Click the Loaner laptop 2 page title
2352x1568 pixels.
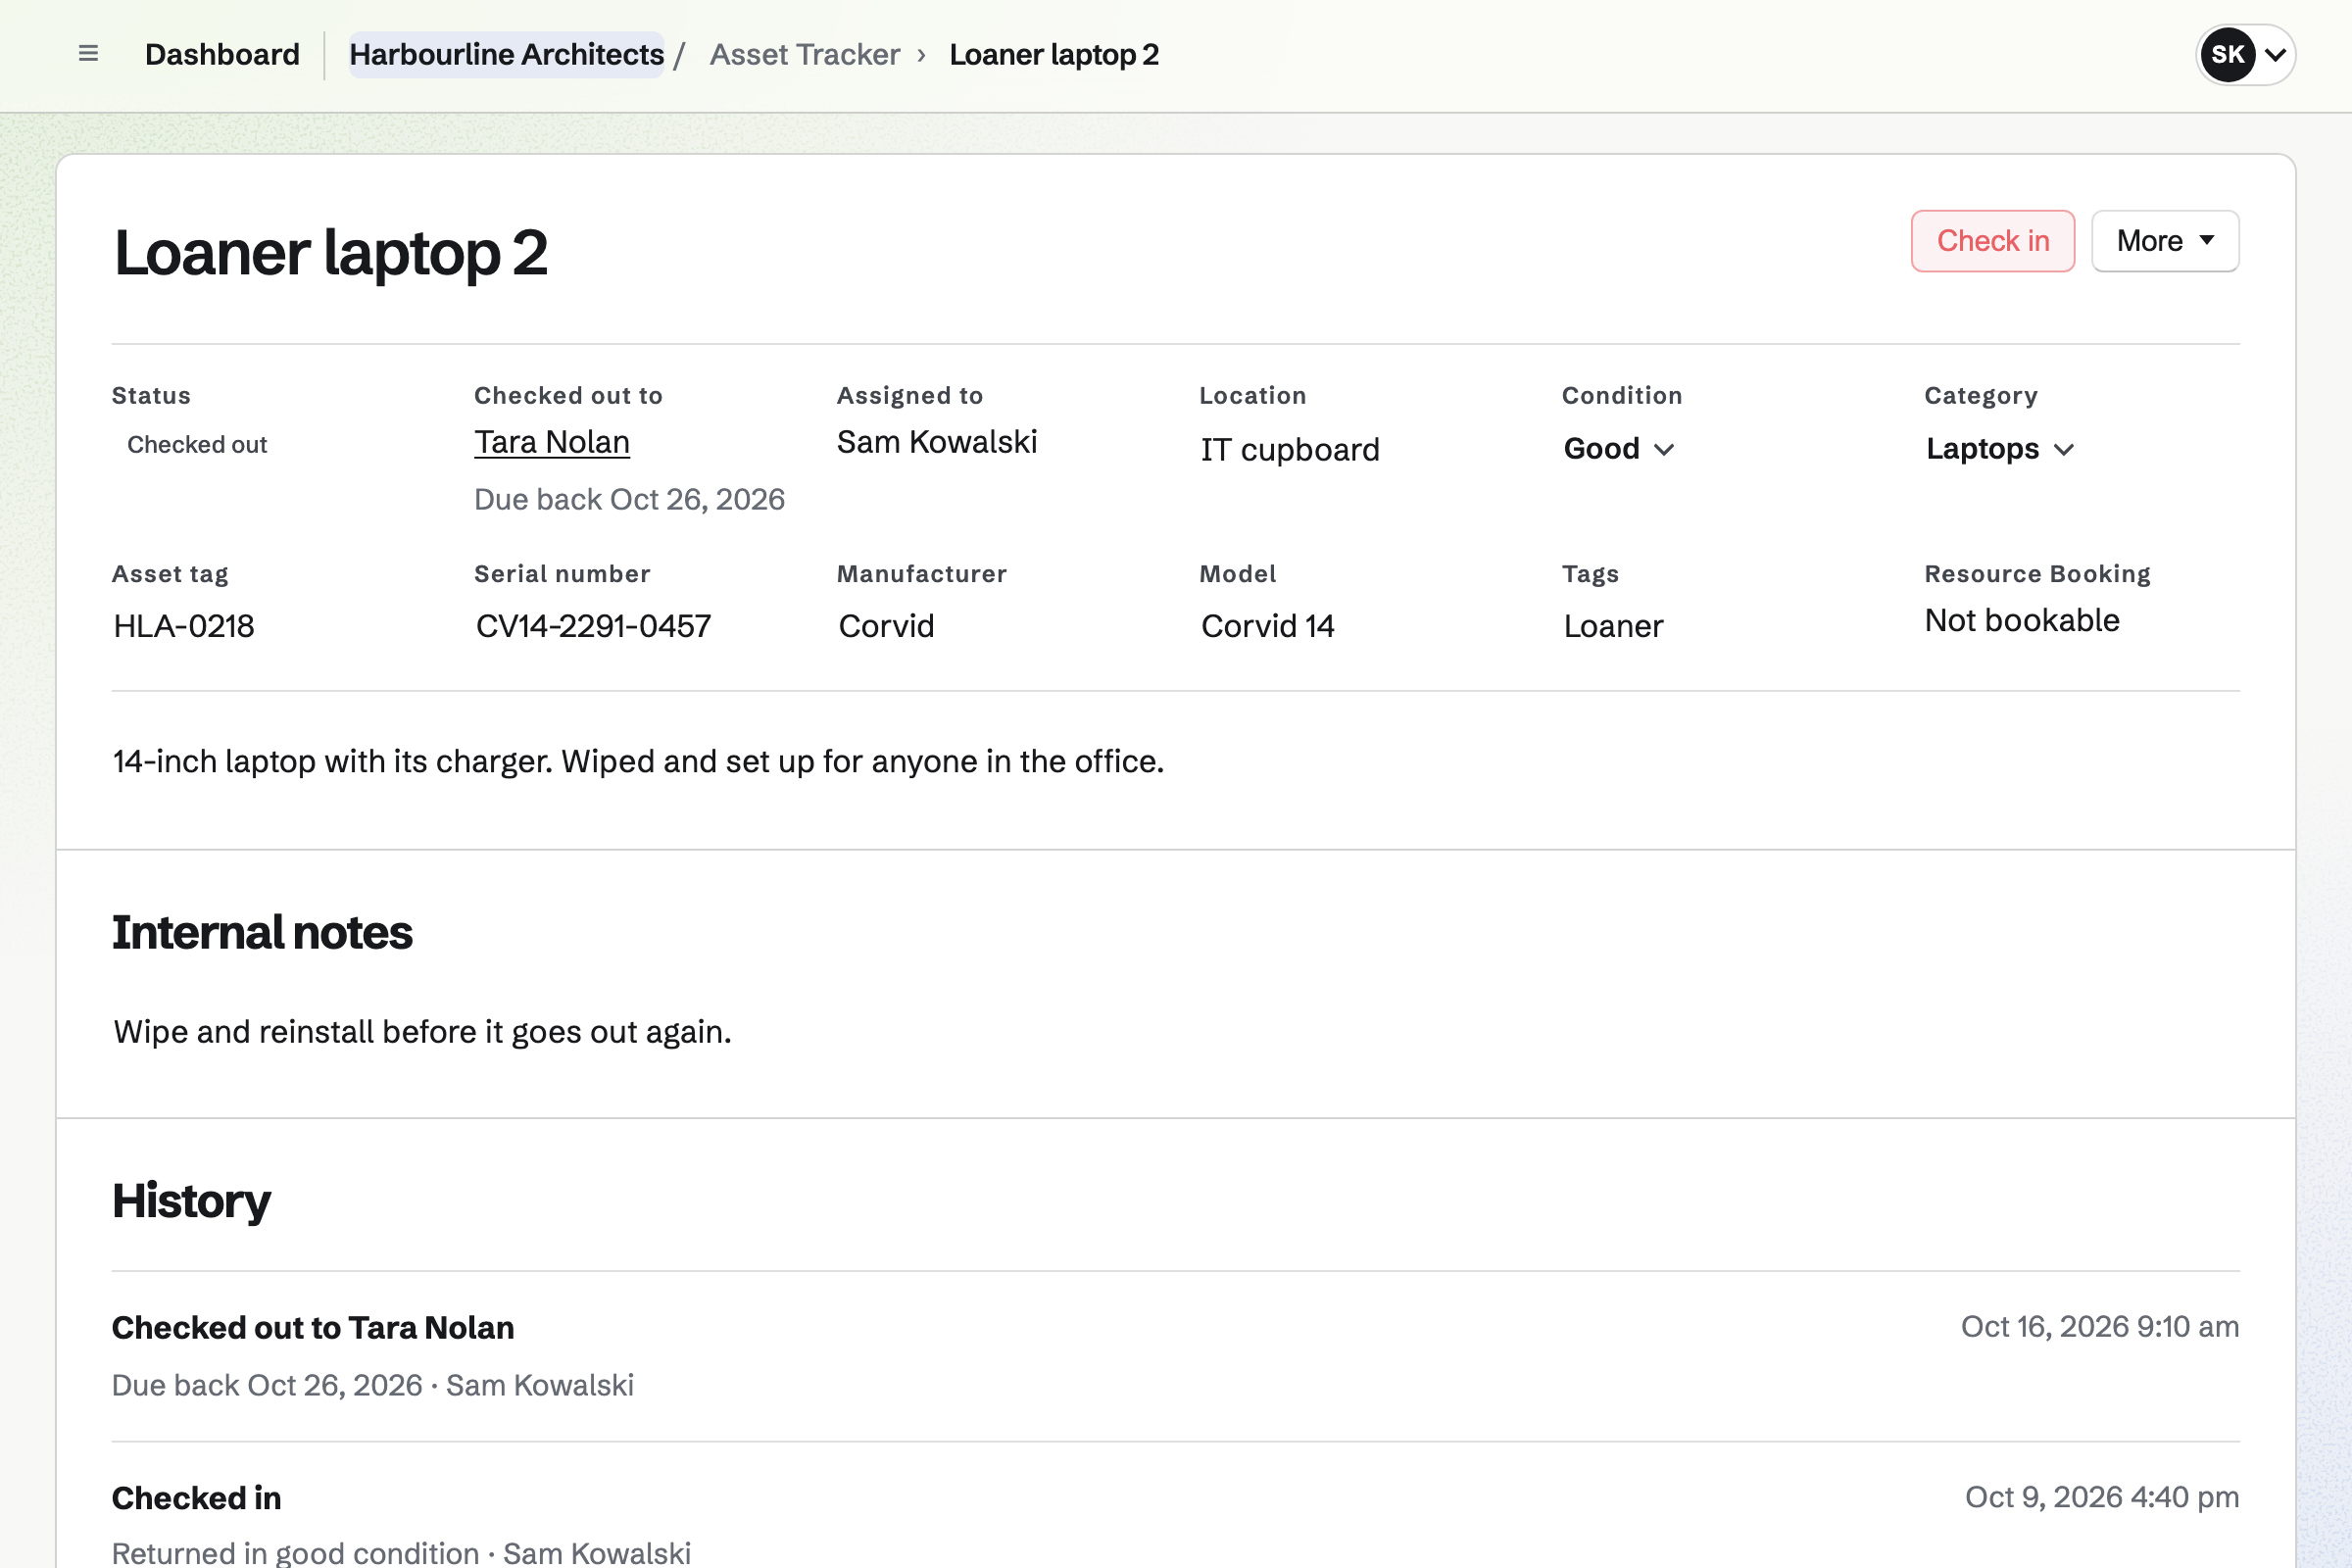coord(330,252)
